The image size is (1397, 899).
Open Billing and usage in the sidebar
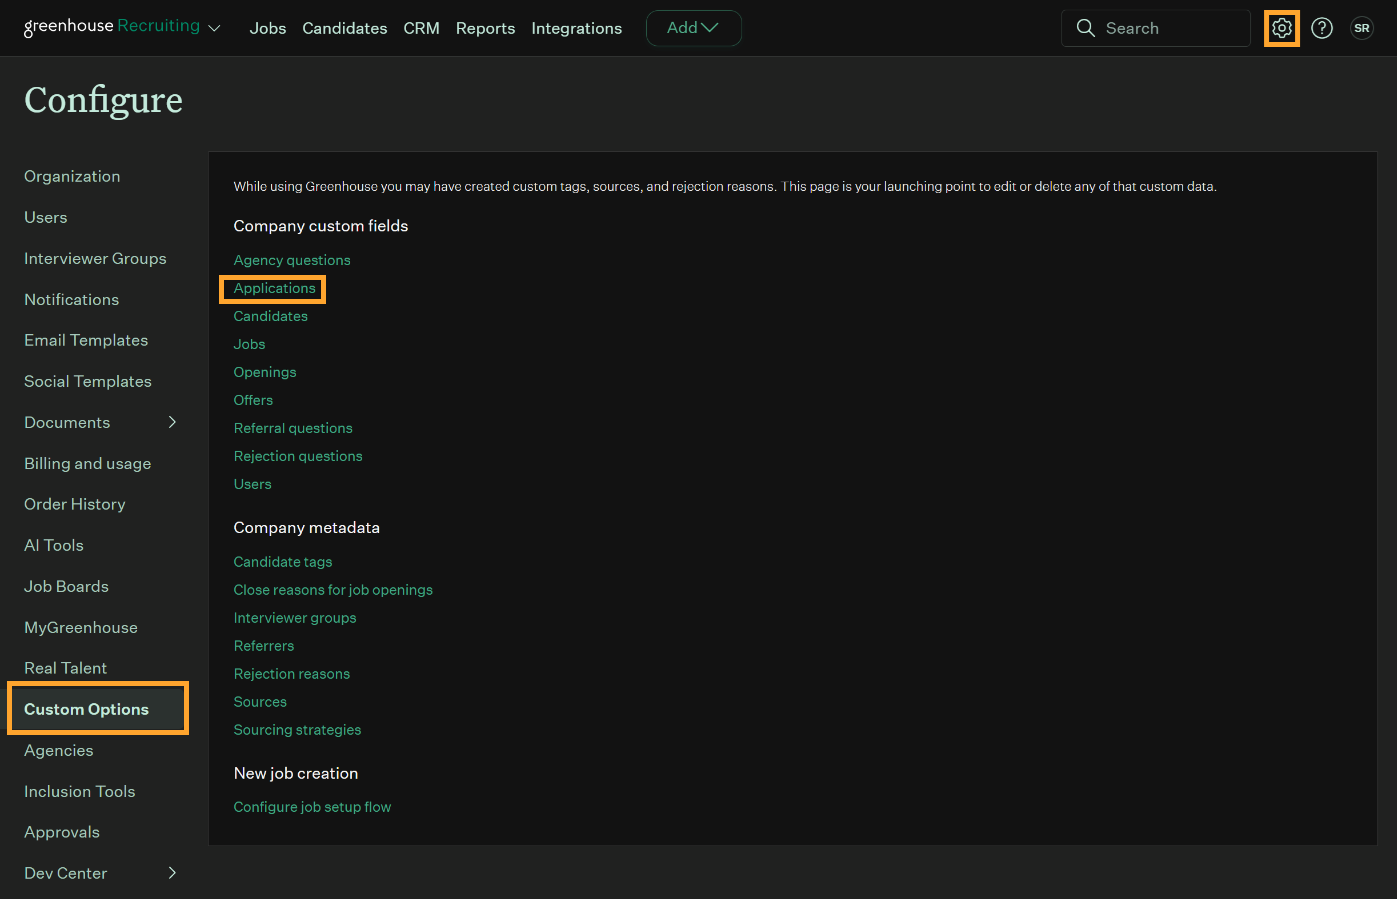click(88, 463)
